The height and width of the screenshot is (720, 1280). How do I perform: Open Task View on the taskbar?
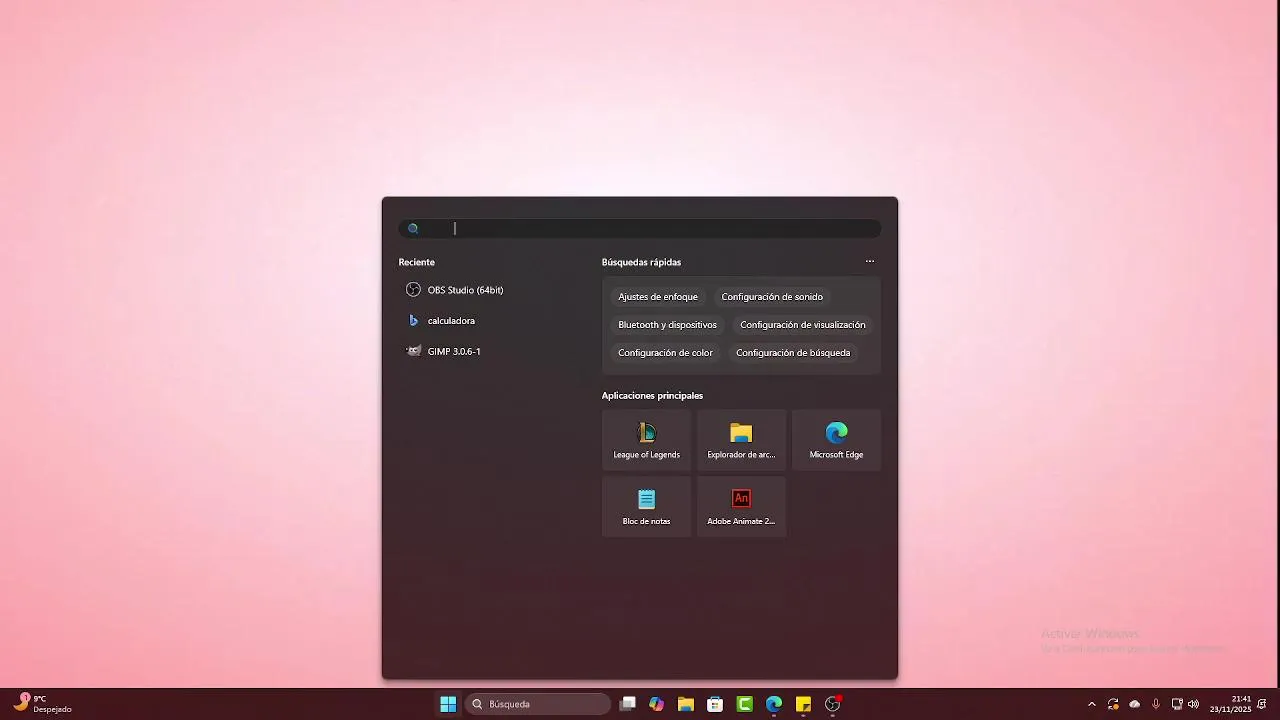(x=627, y=704)
